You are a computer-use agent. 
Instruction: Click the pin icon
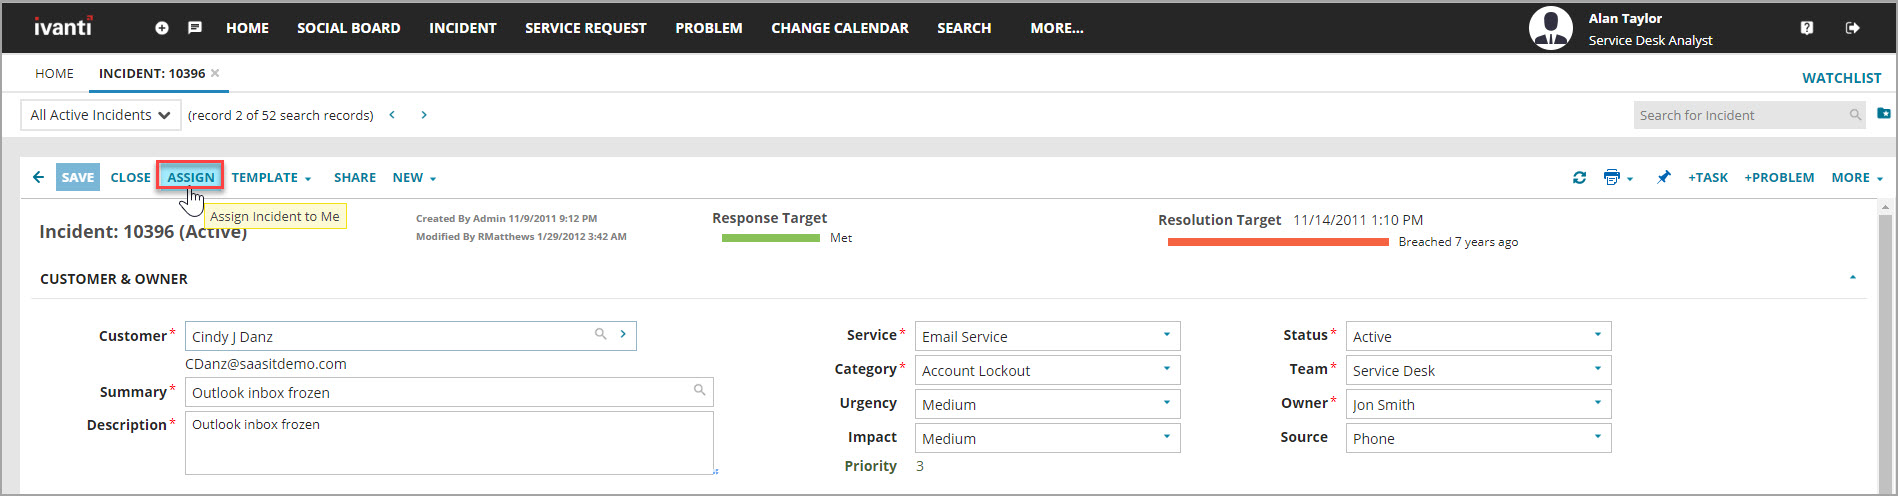[1663, 177]
